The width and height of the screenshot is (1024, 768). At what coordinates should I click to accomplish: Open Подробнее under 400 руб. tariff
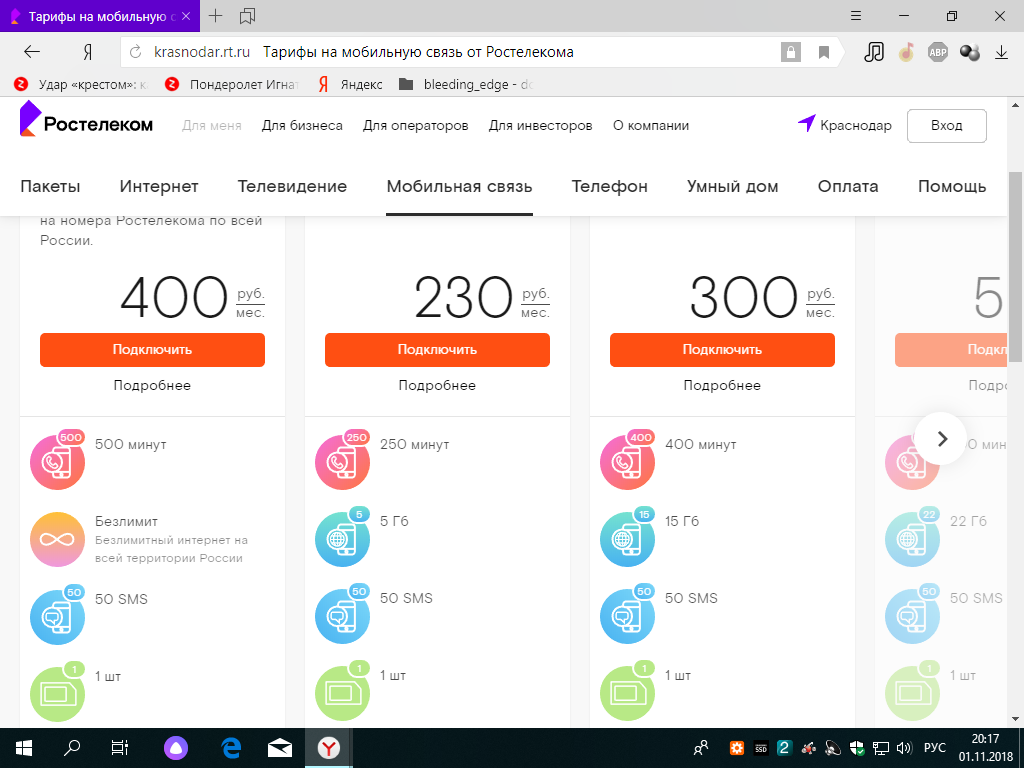152,385
